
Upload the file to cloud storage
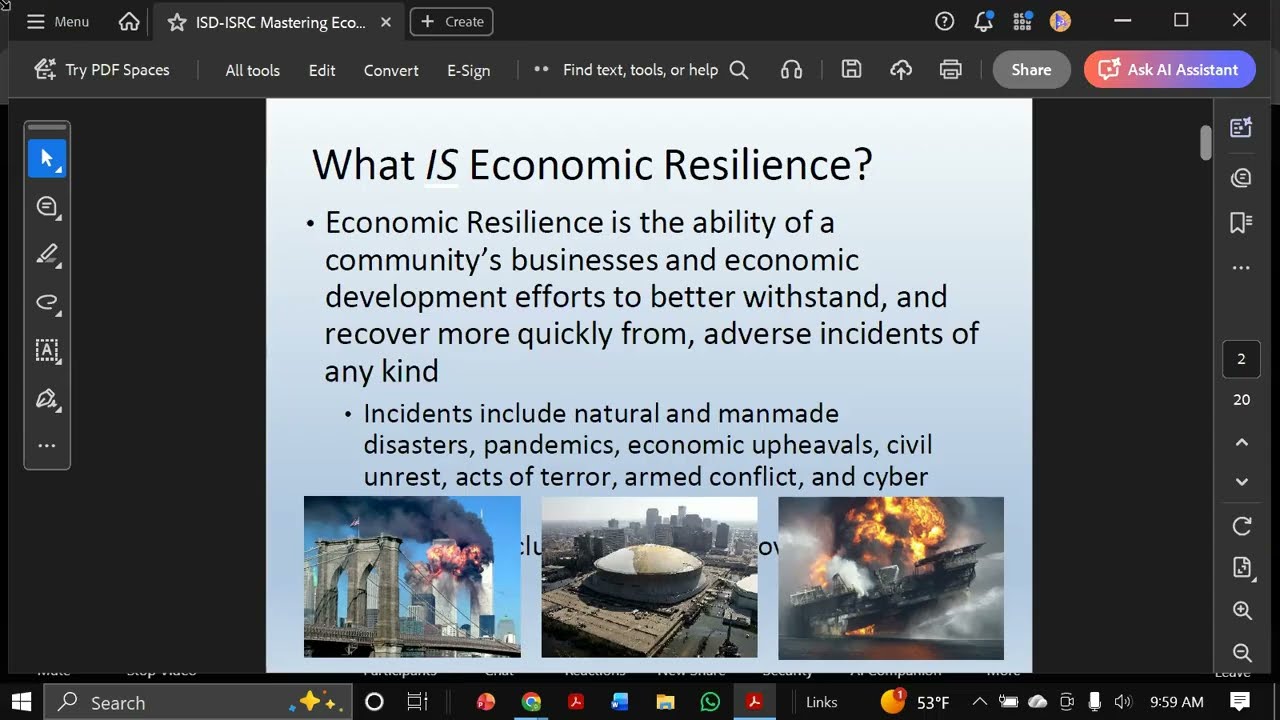[901, 70]
